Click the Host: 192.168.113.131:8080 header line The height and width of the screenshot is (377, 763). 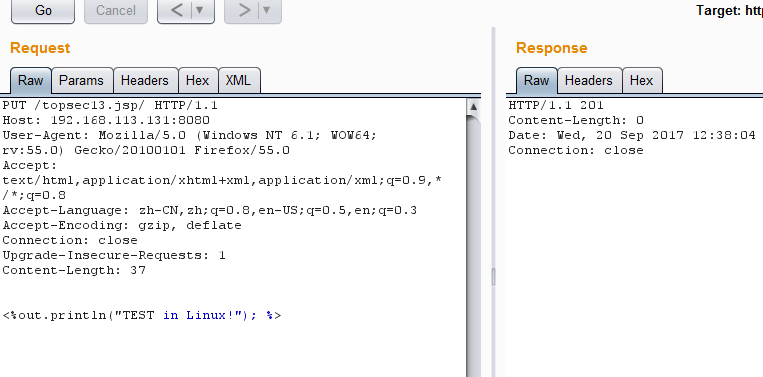coord(106,120)
